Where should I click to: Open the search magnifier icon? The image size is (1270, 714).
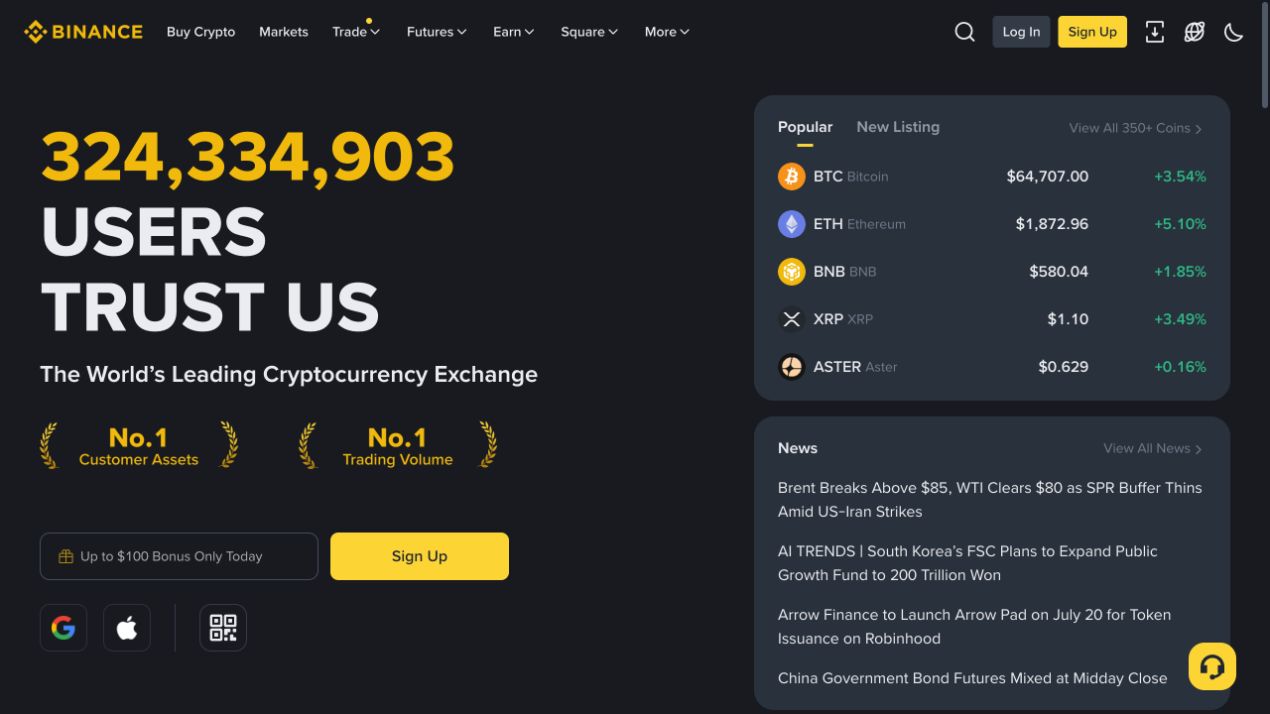[964, 32]
